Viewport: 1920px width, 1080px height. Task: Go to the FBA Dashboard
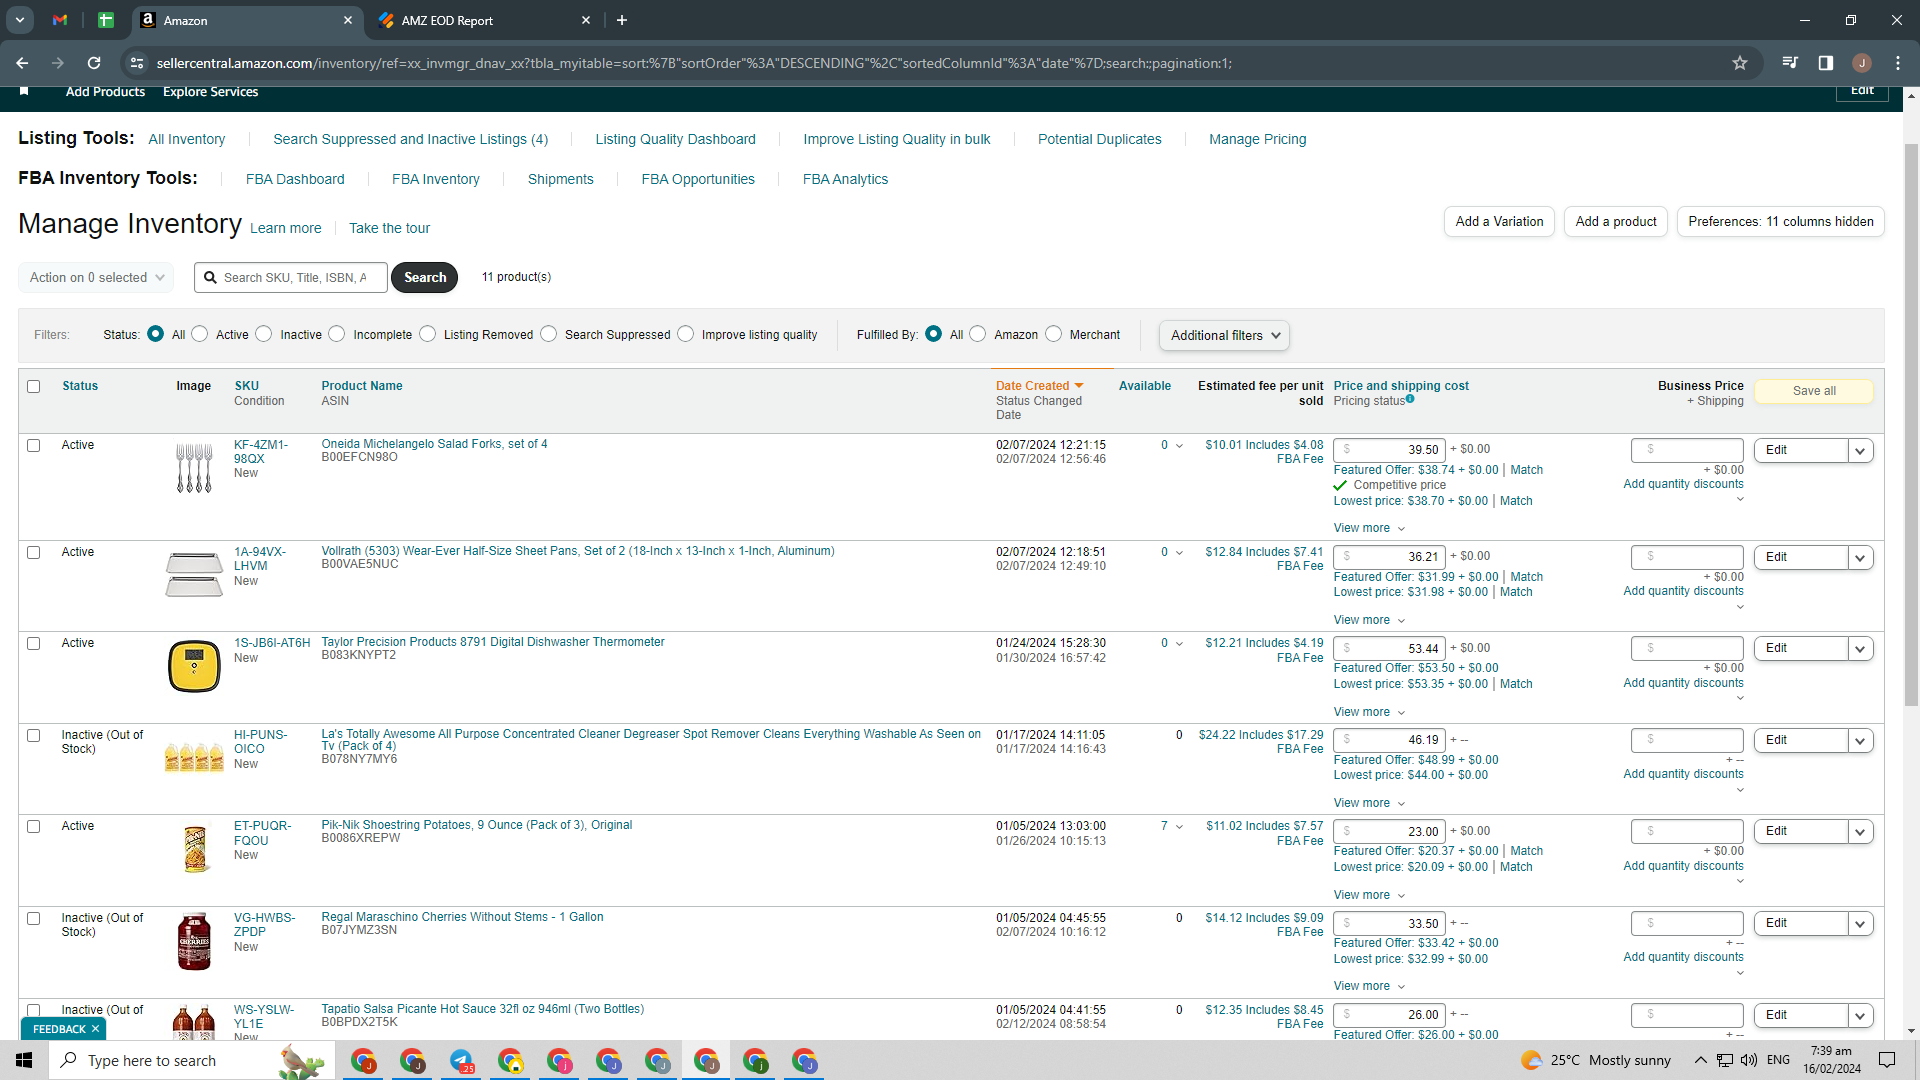click(295, 179)
